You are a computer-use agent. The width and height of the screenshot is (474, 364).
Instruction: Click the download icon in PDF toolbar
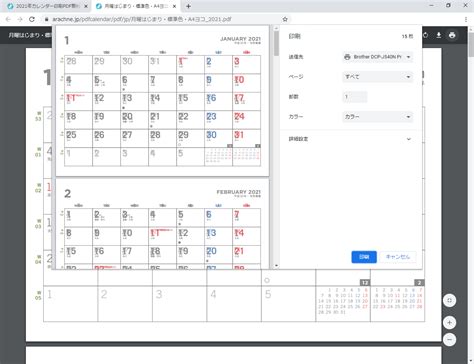(439, 35)
